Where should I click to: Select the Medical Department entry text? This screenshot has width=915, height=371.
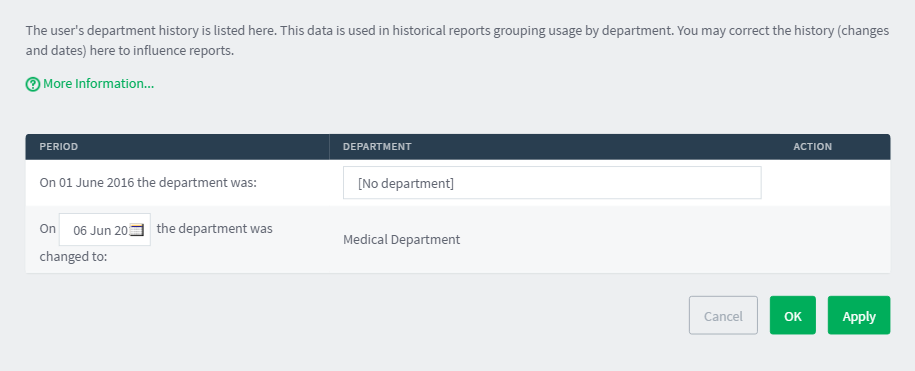point(401,240)
